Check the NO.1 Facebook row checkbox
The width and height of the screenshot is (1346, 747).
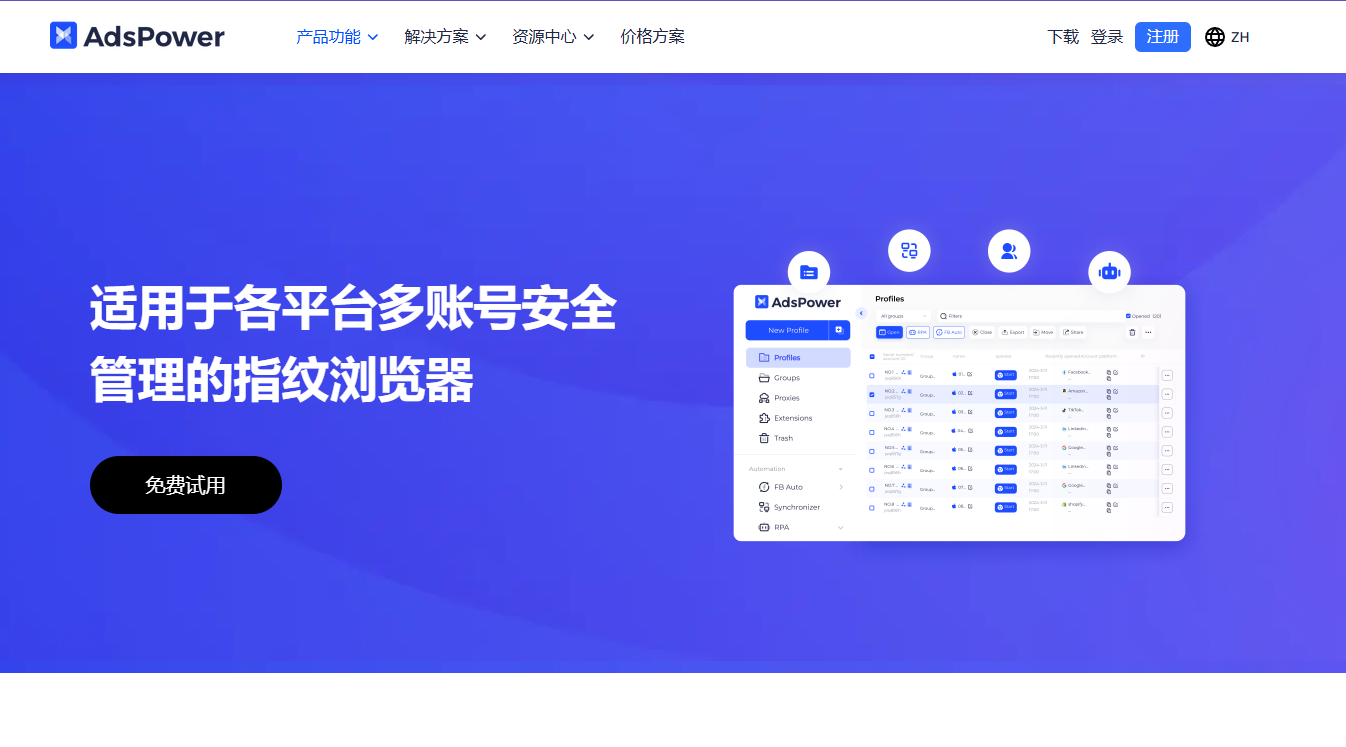[872, 375]
